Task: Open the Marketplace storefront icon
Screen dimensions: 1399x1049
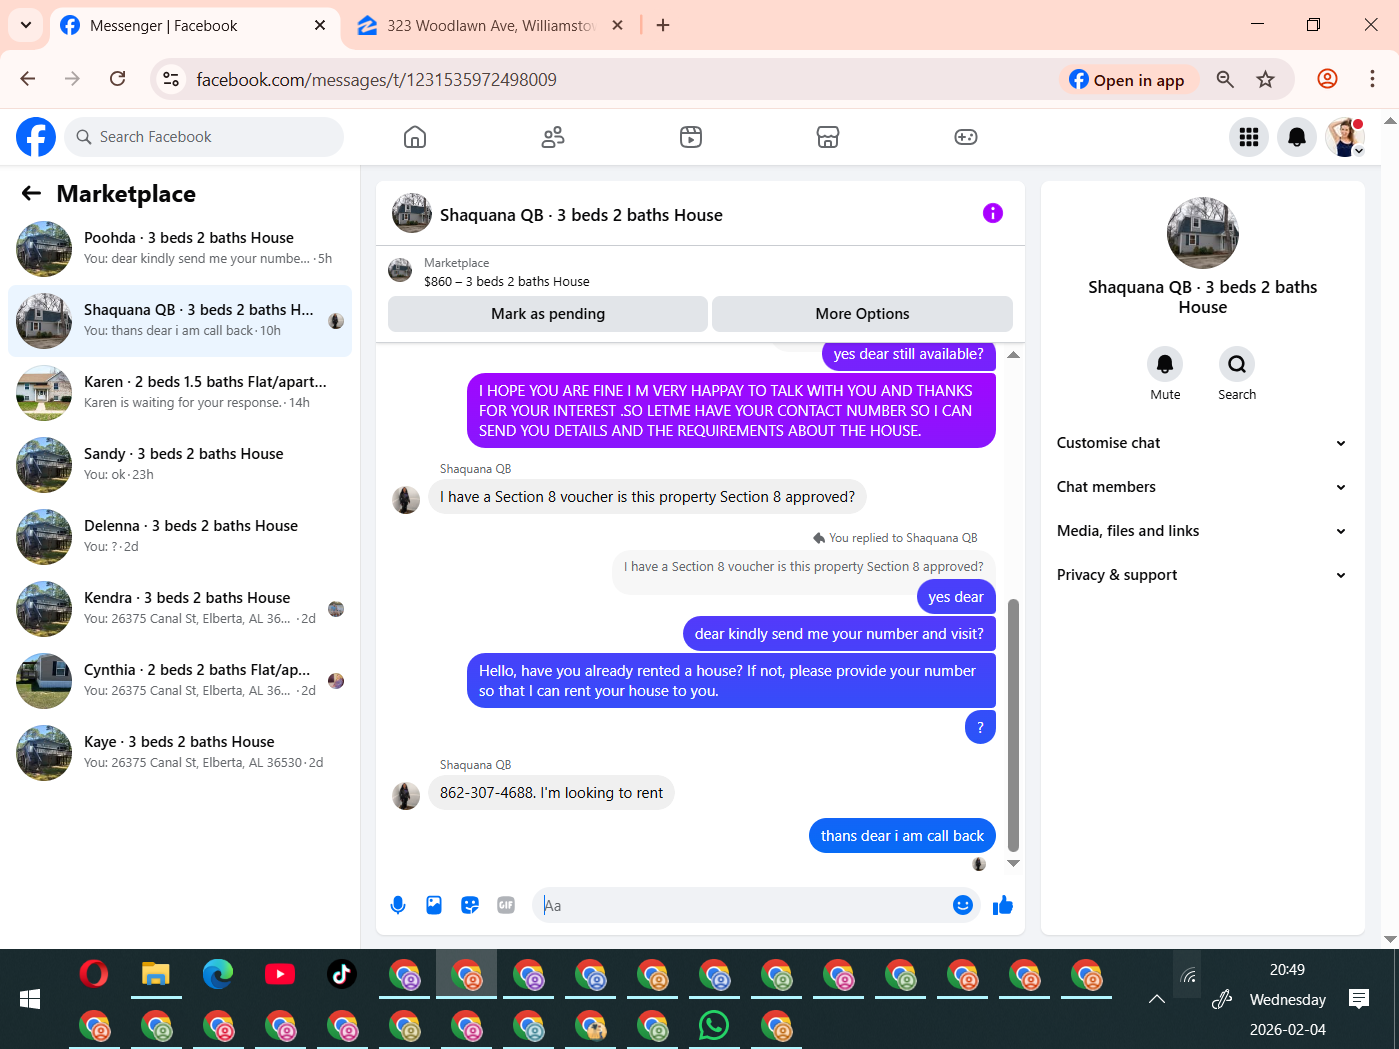Action: [828, 137]
